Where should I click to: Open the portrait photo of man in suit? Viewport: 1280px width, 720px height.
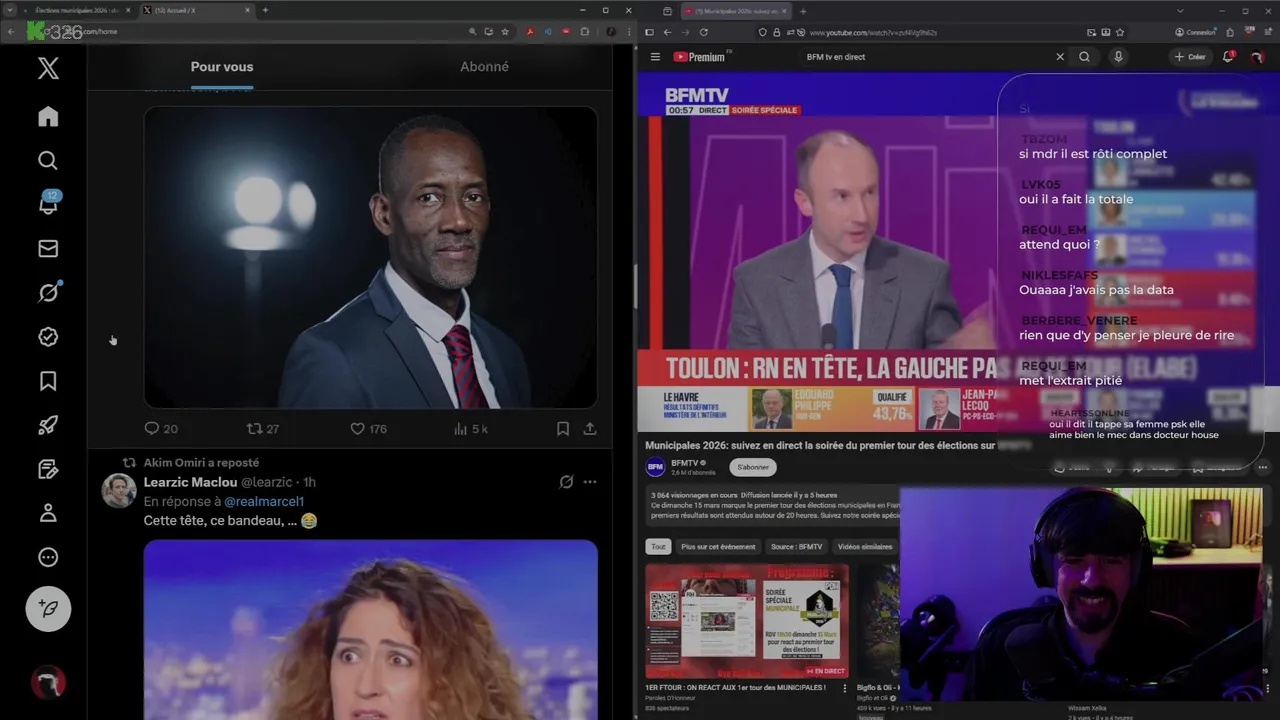(370, 257)
